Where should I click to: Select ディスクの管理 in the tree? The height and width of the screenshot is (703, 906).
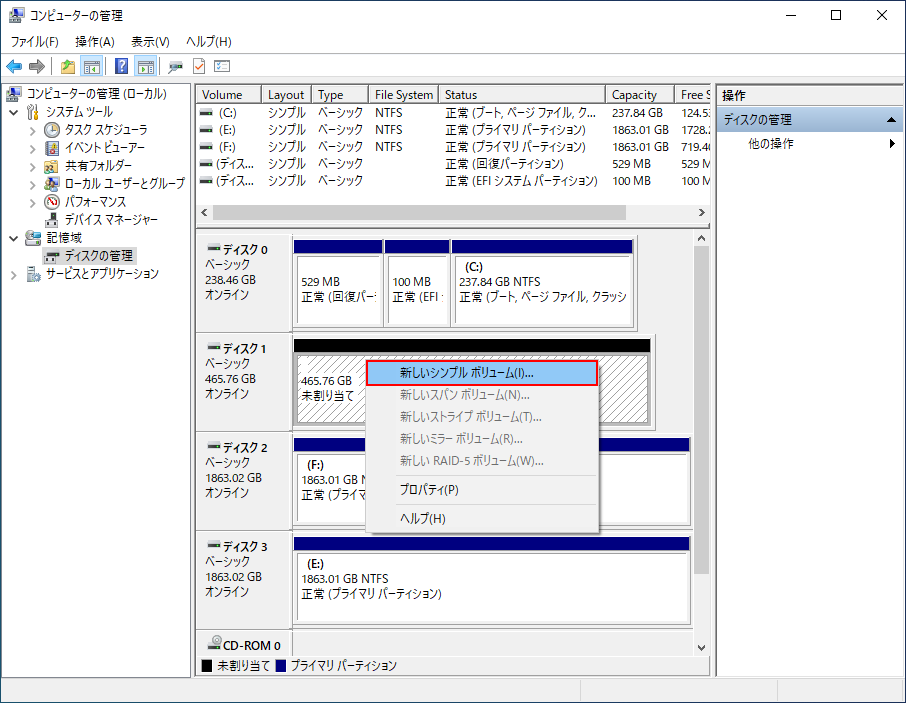click(x=98, y=255)
